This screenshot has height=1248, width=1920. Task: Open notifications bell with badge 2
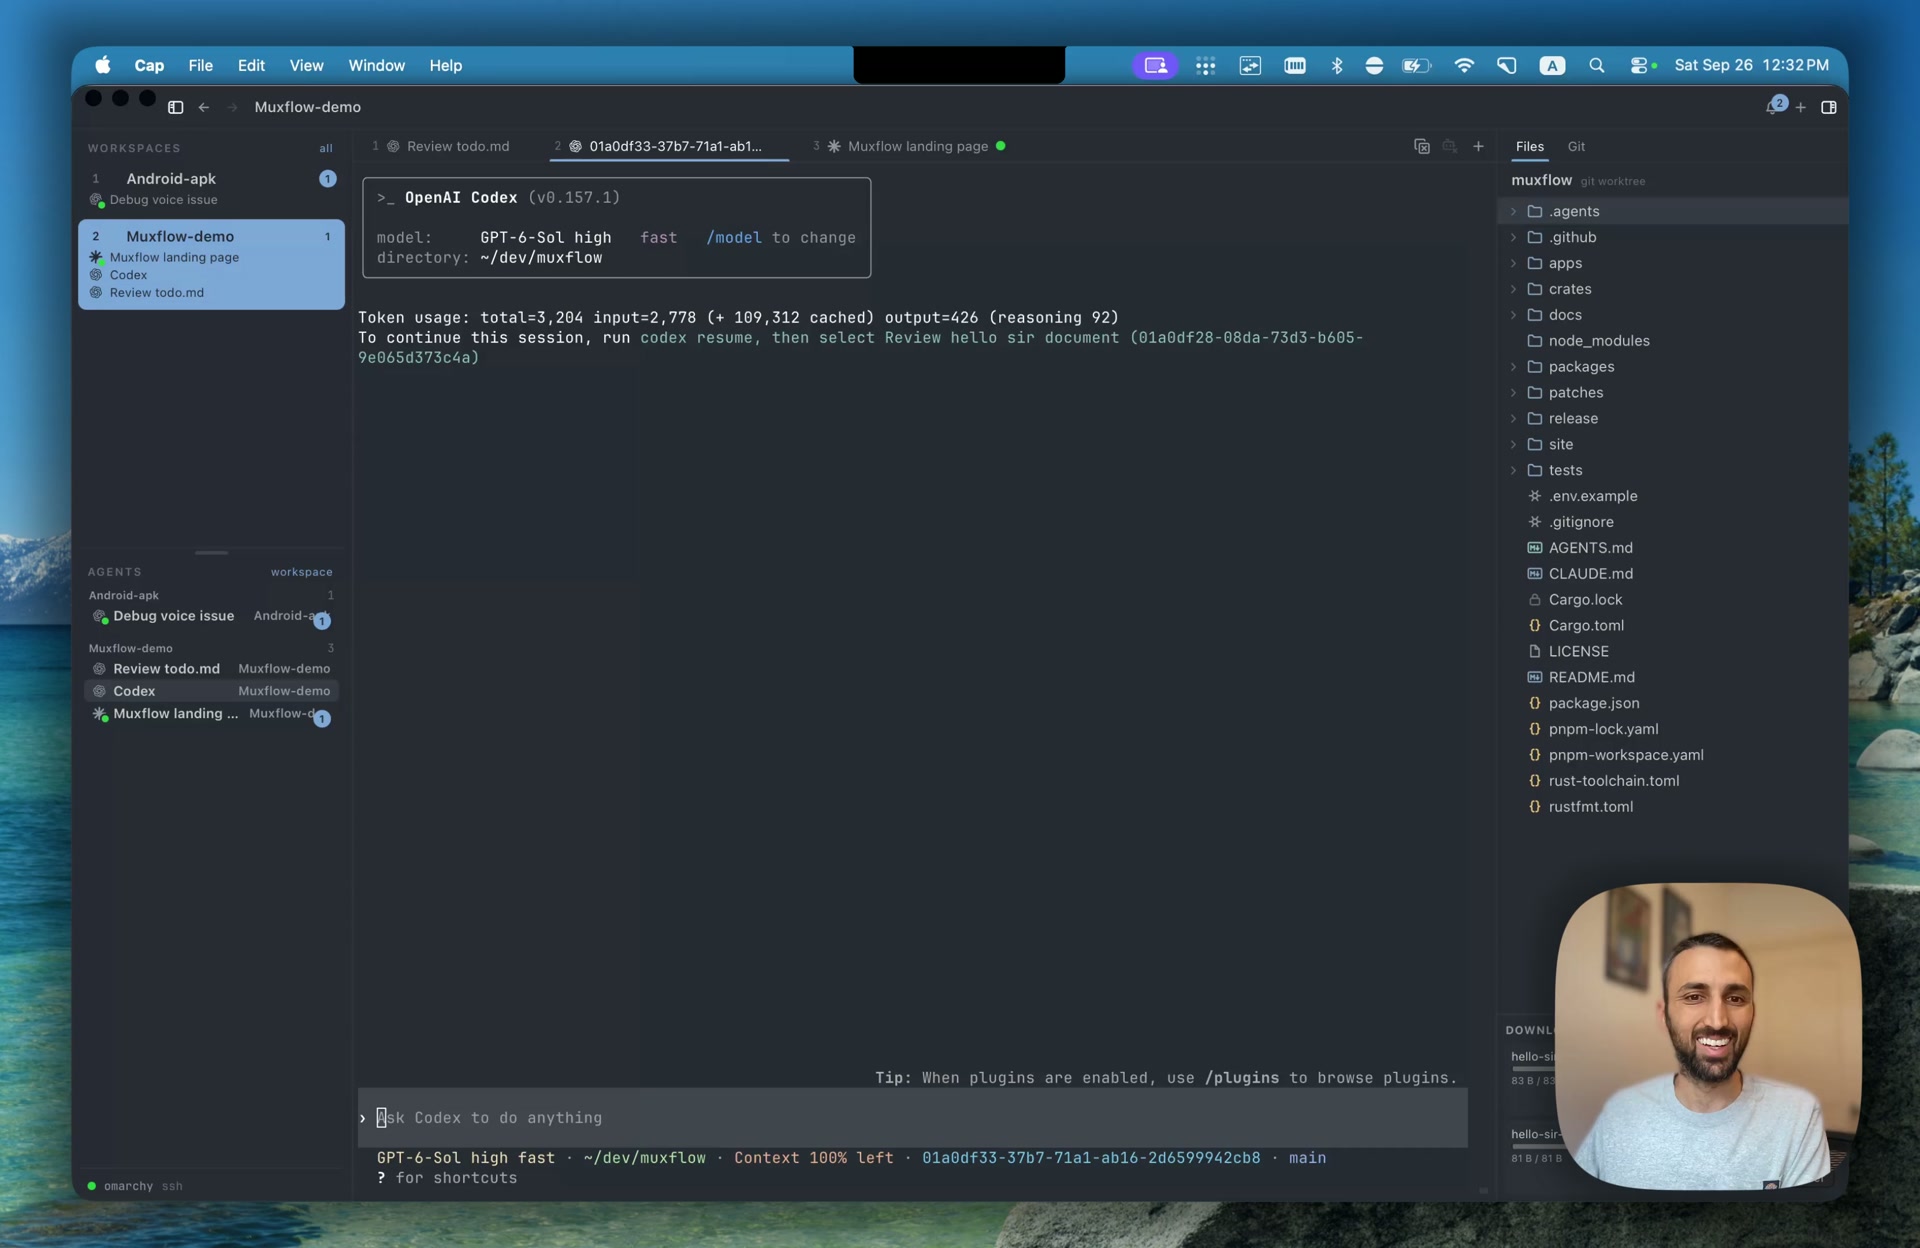coord(1775,106)
